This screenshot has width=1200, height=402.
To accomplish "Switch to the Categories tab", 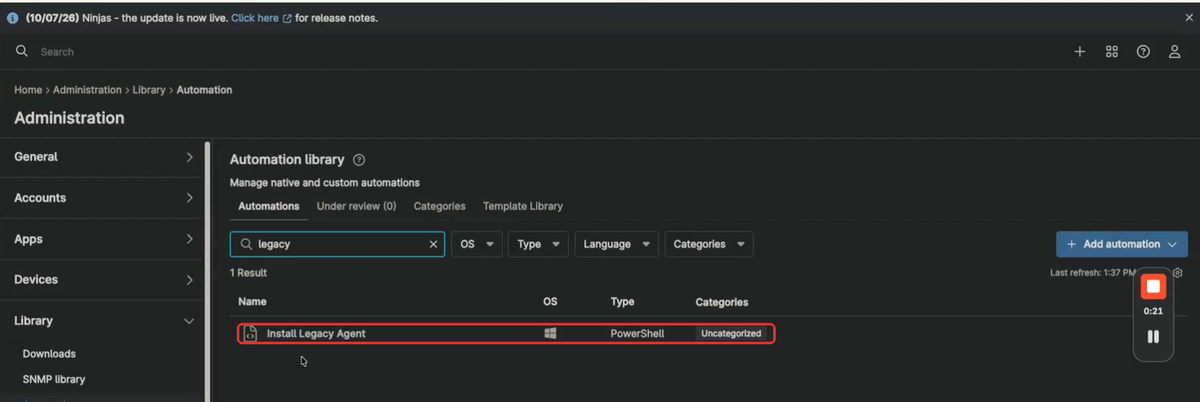I will [x=440, y=206].
